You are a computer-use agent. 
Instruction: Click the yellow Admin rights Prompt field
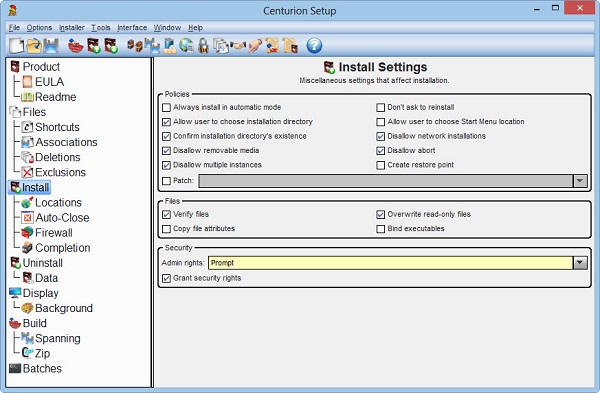pos(390,263)
